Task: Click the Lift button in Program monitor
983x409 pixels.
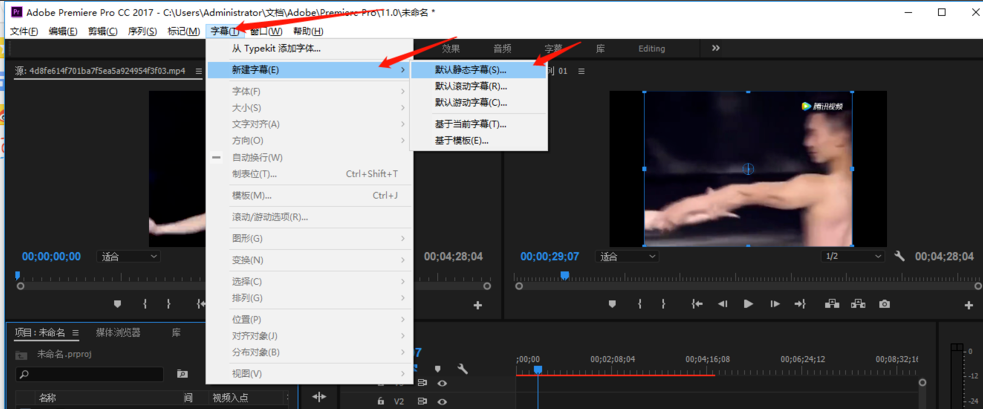Action: pyautogui.click(x=831, y=304)
